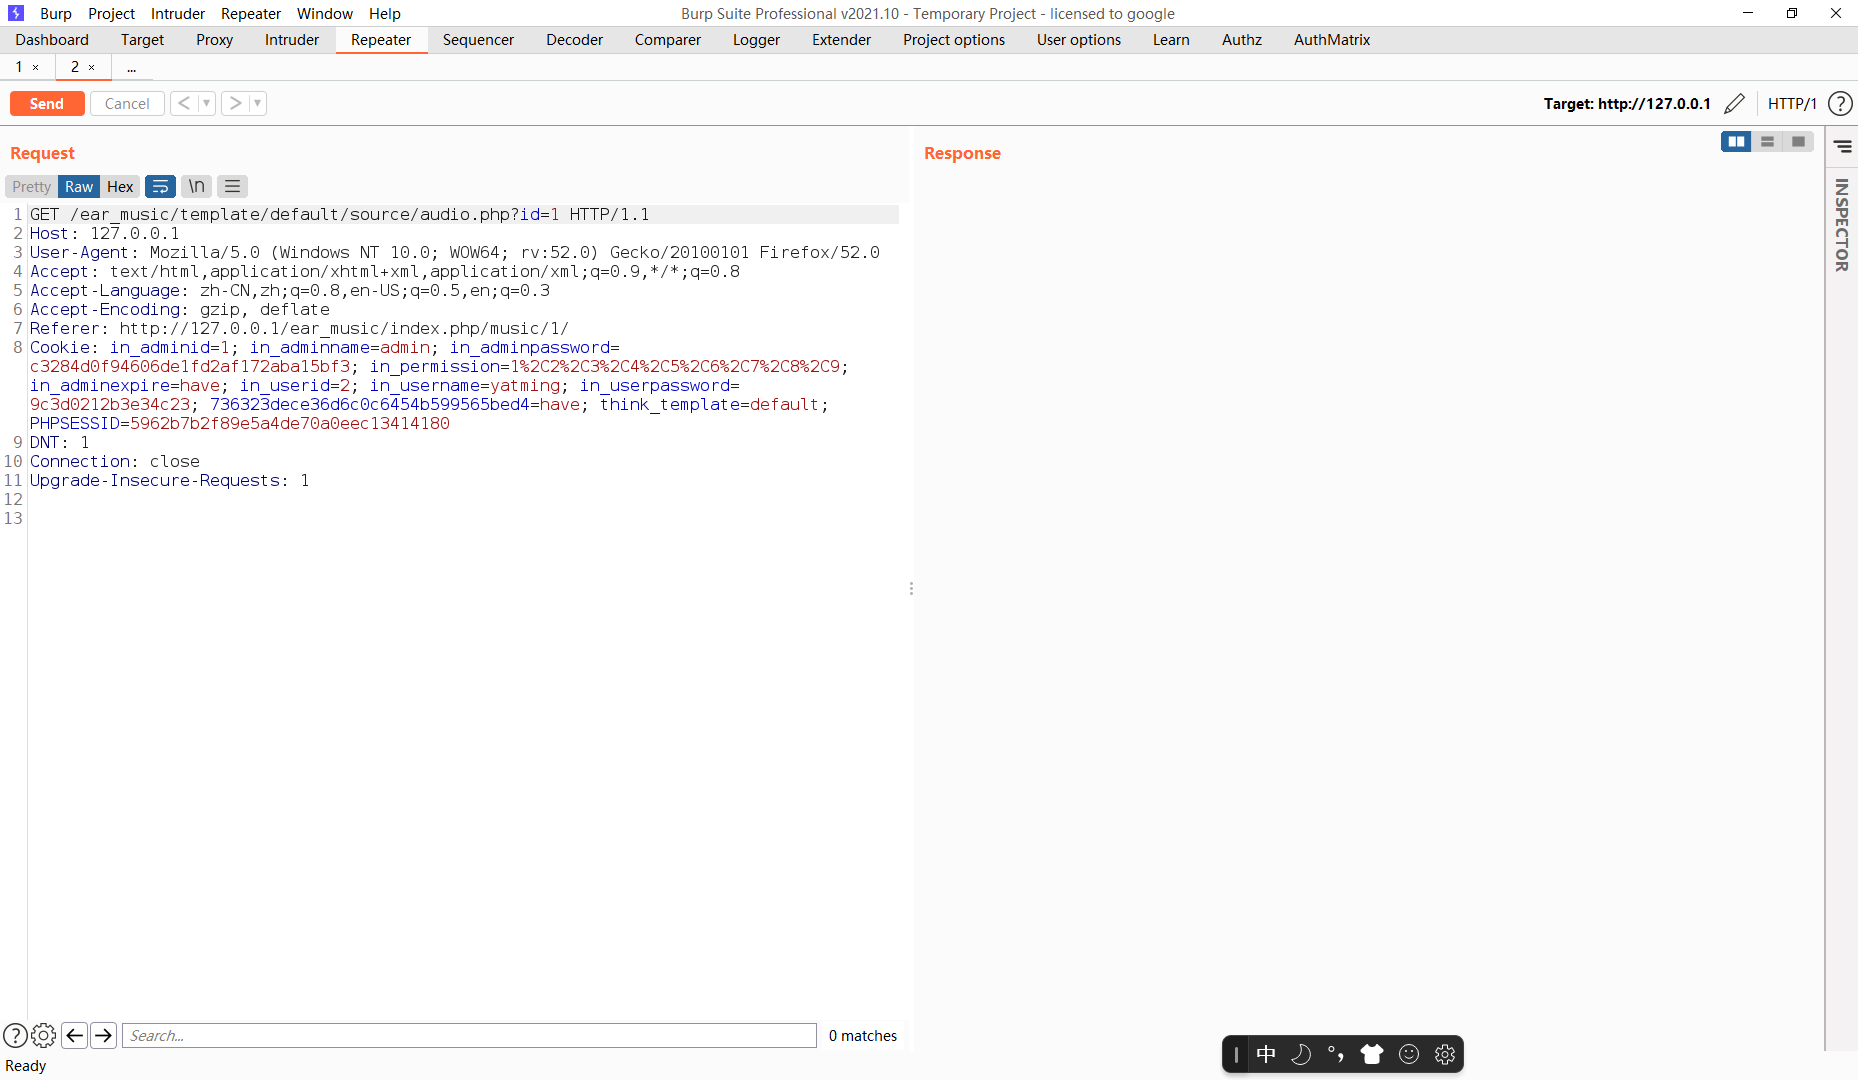Switch response layout to top-bottom split view
Screen dimensions: 1858x1080
(x=1768, y=141)
